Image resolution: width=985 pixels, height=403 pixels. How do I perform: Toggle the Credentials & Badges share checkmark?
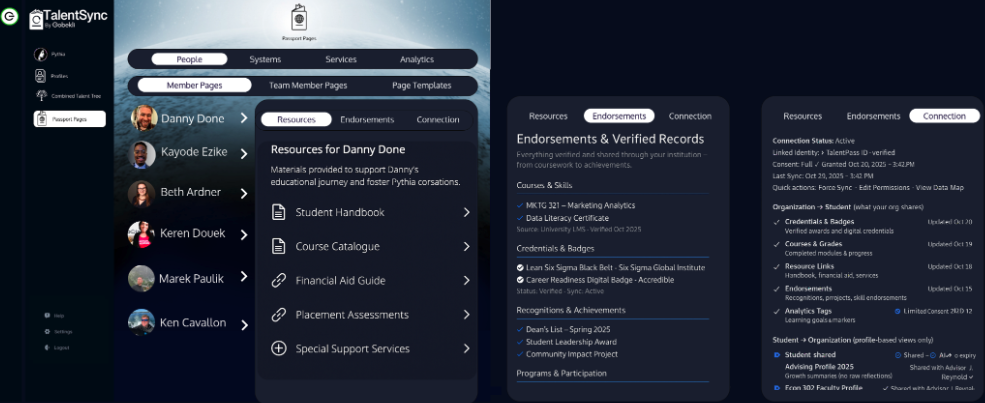click(x=777, y=221)
